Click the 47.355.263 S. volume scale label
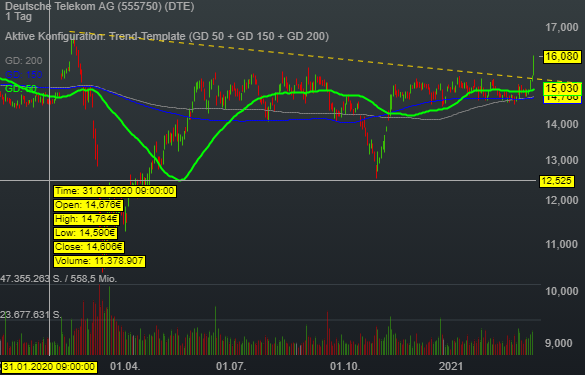585x375 pixels. (x=59, y=279)
